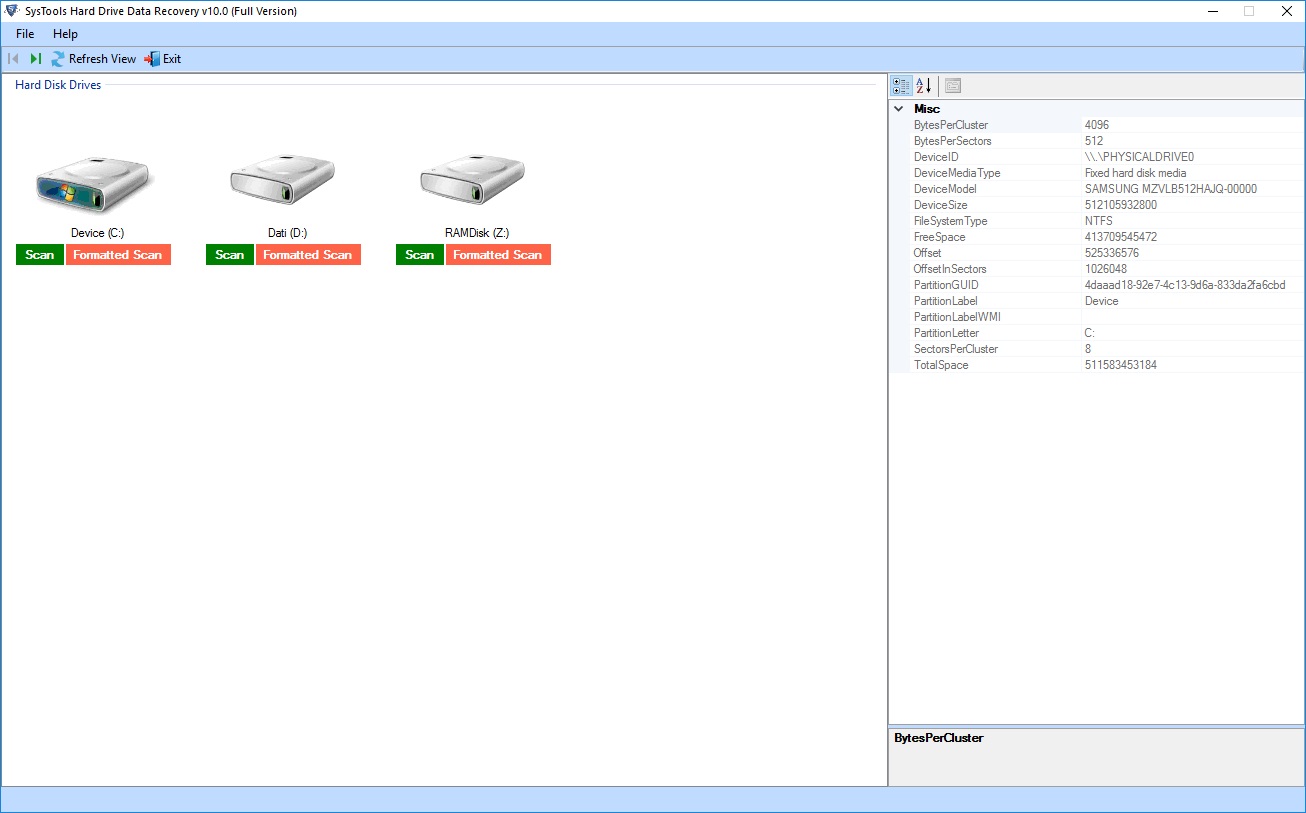The image size is (1306, 813).
Task: Click the 1026048 offset in sectors value
Action: (x=1106, y=269)
